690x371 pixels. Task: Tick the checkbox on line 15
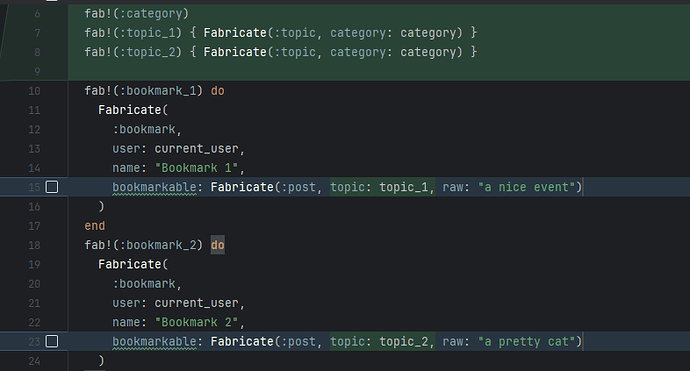pos(52,187)
